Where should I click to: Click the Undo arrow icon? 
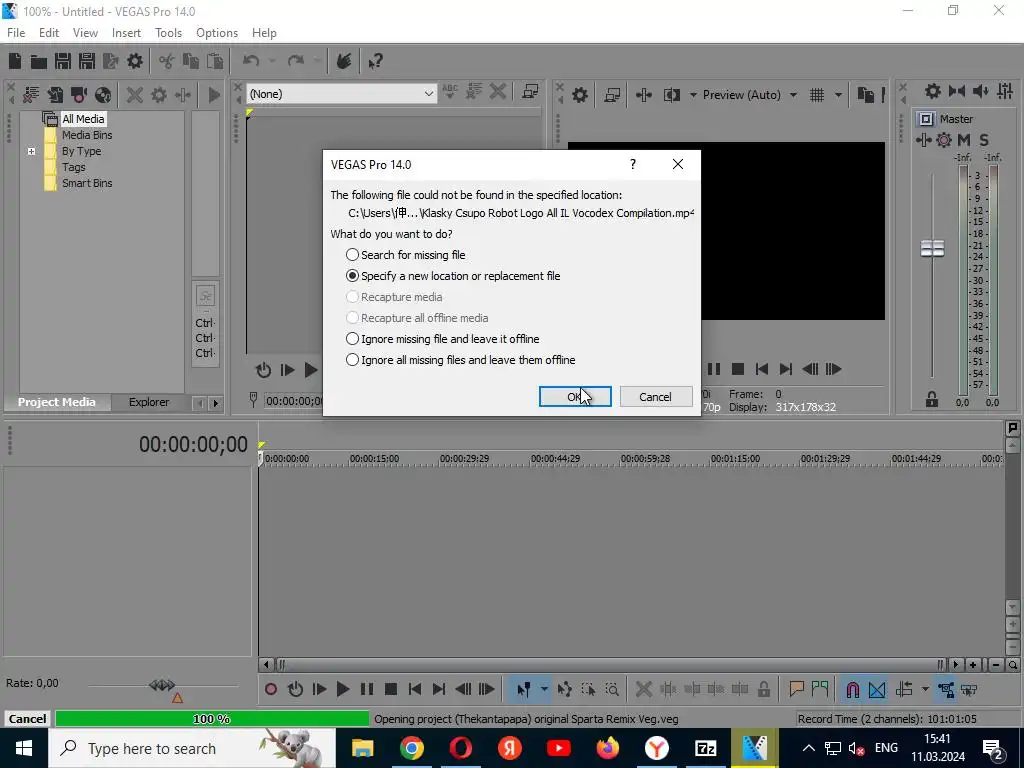coord(251,61)
